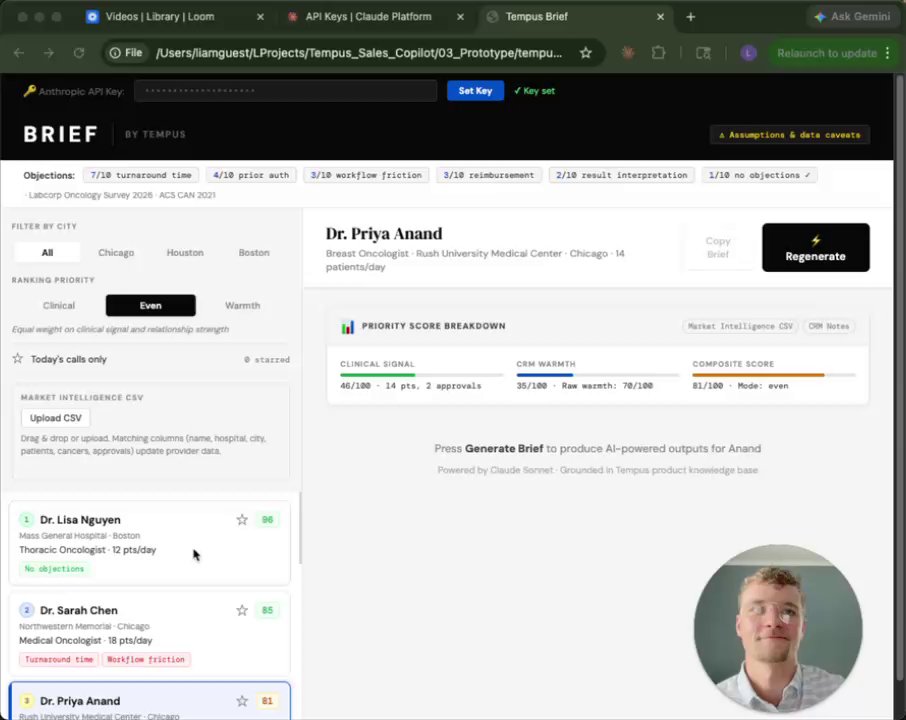Screen dimensions: 906x720
Task: Focus the Anthropic API Key field
Action: click(x=285, y=91)
